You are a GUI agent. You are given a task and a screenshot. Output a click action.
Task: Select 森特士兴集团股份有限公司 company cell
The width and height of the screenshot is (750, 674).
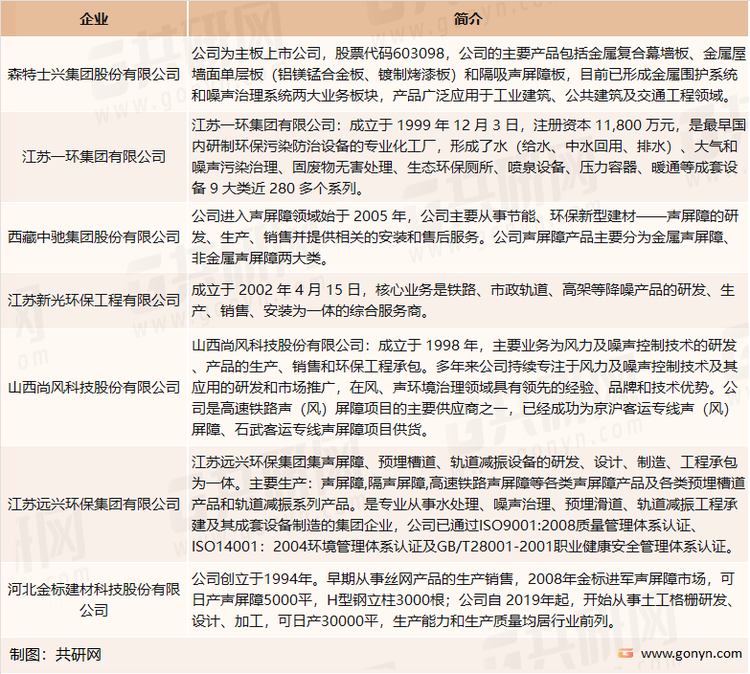click(94, 74)
